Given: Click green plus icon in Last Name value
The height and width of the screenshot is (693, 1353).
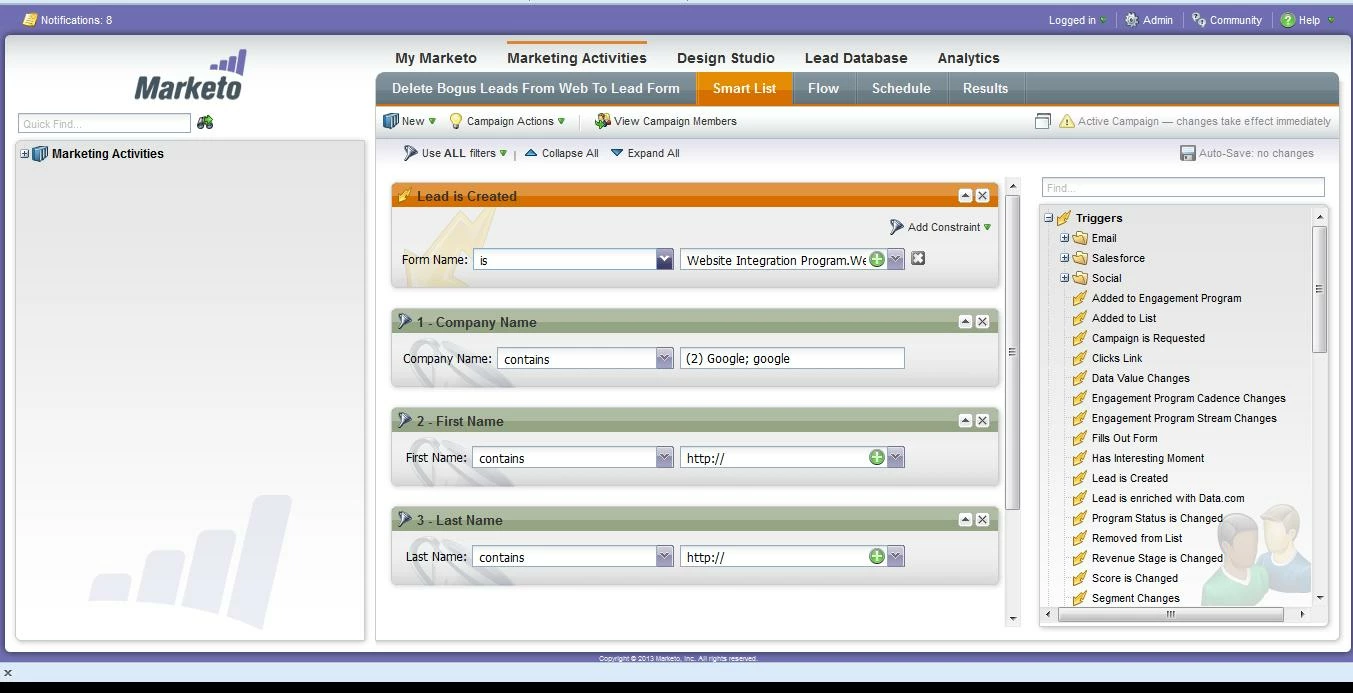Looking at the screenshot, I should coord(877,556).
